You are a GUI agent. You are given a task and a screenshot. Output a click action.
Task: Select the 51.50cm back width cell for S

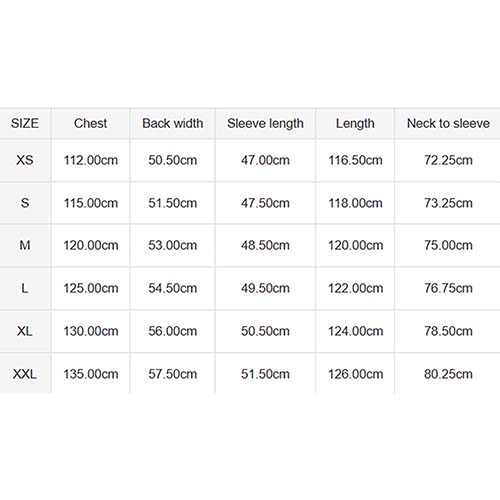173,203
